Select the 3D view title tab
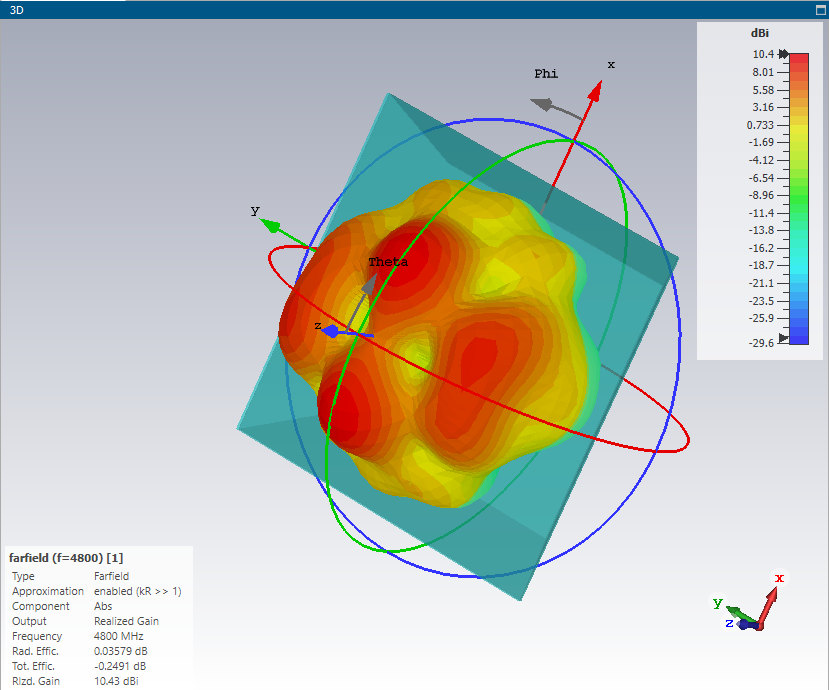This screenshot has height=690, width=829. [x=16, y=10]
